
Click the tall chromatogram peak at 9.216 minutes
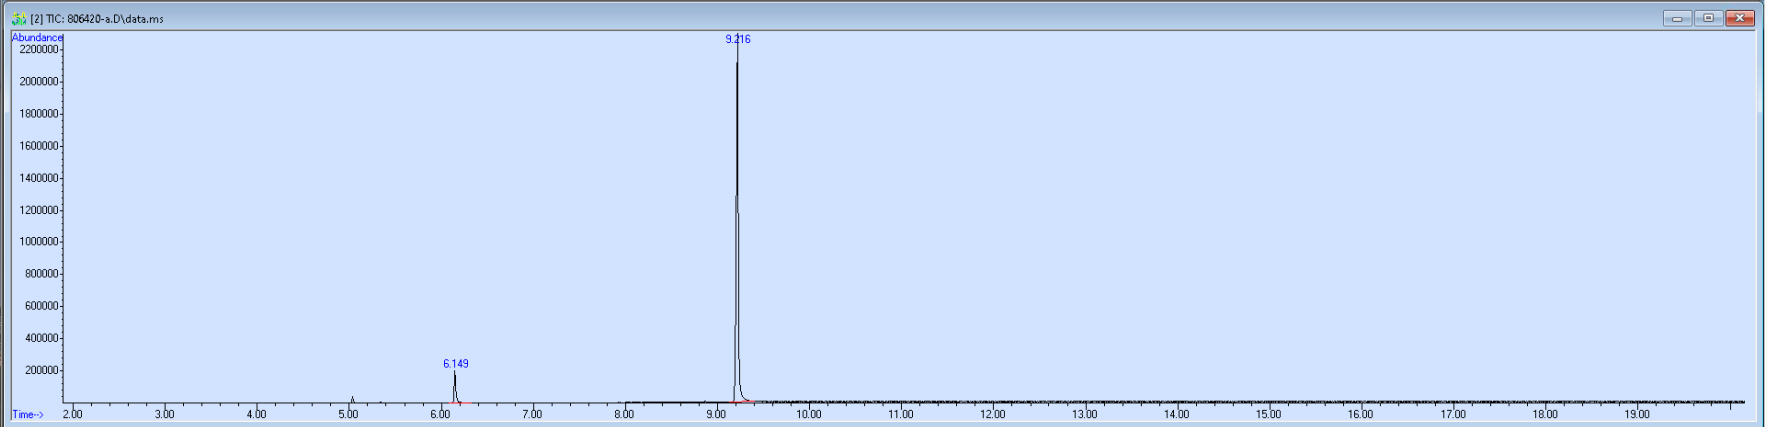point(737,220)
